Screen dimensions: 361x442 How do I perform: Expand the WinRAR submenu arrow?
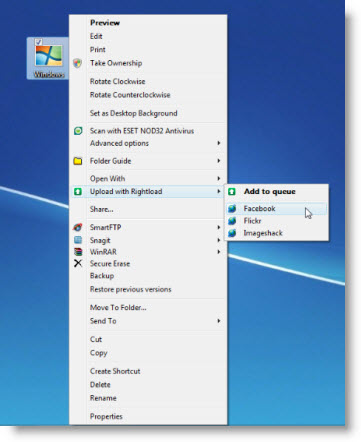tap(219, 252)
